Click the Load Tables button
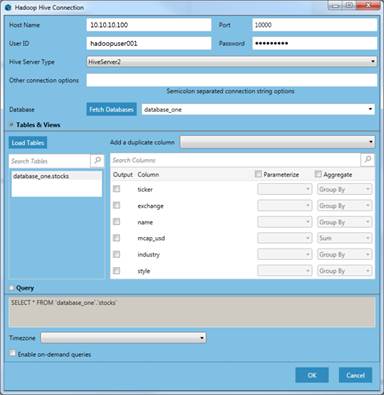Screen dimensions: 384x395 coord(28,143)
